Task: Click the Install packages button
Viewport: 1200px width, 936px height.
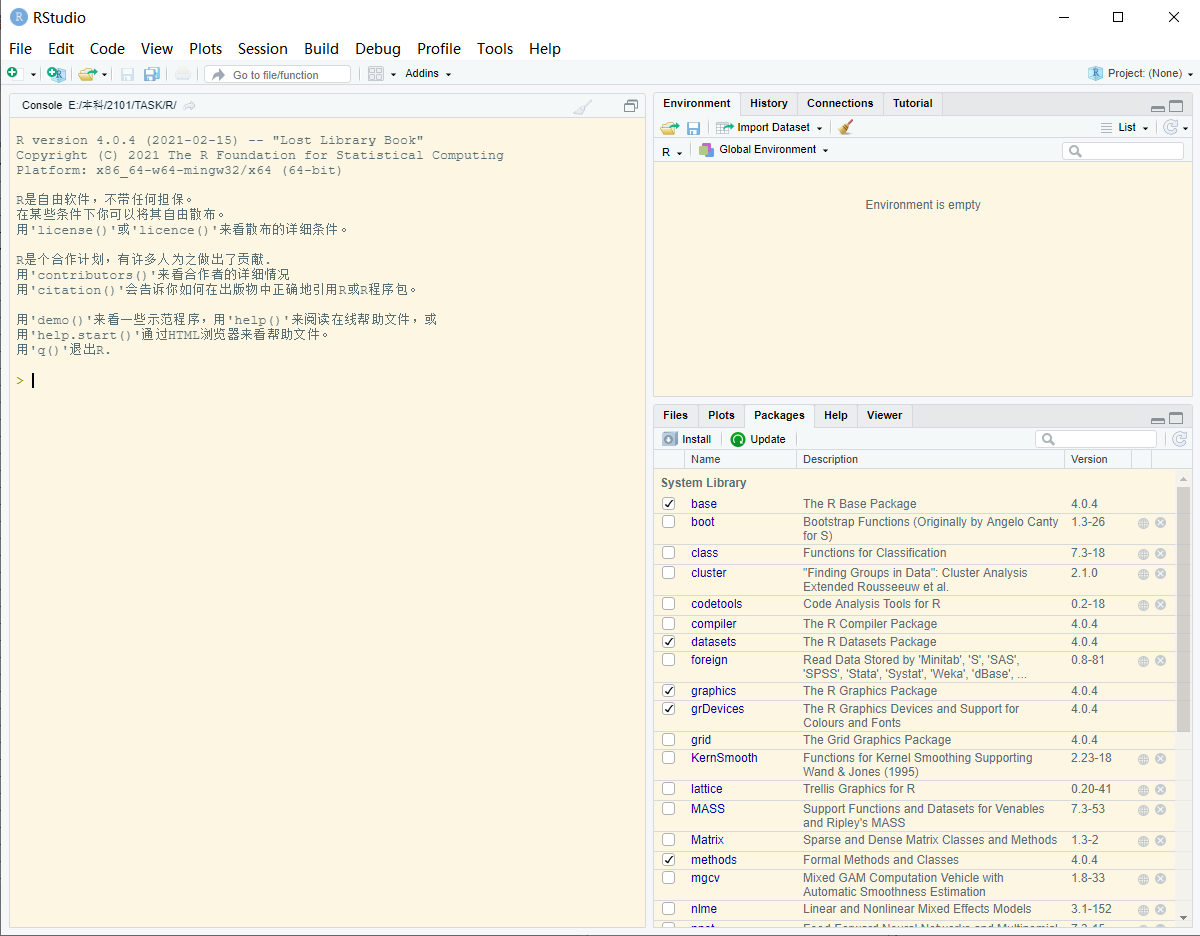Action: pos(686,438)
